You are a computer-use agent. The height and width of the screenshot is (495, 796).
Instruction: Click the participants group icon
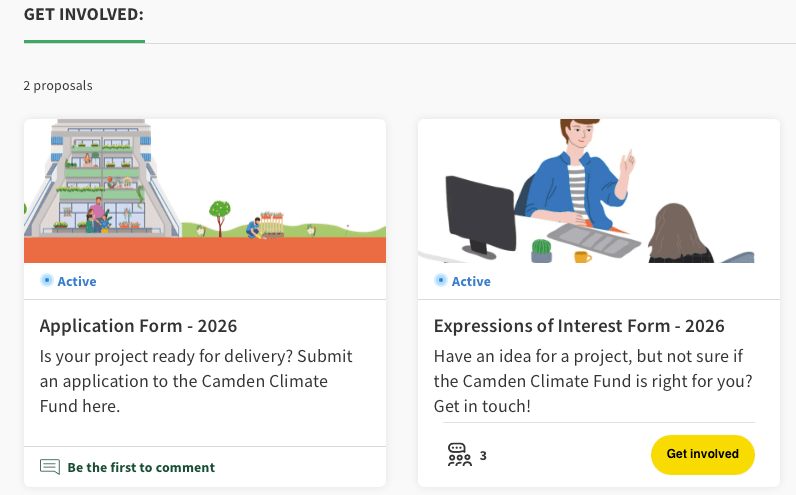459,455
